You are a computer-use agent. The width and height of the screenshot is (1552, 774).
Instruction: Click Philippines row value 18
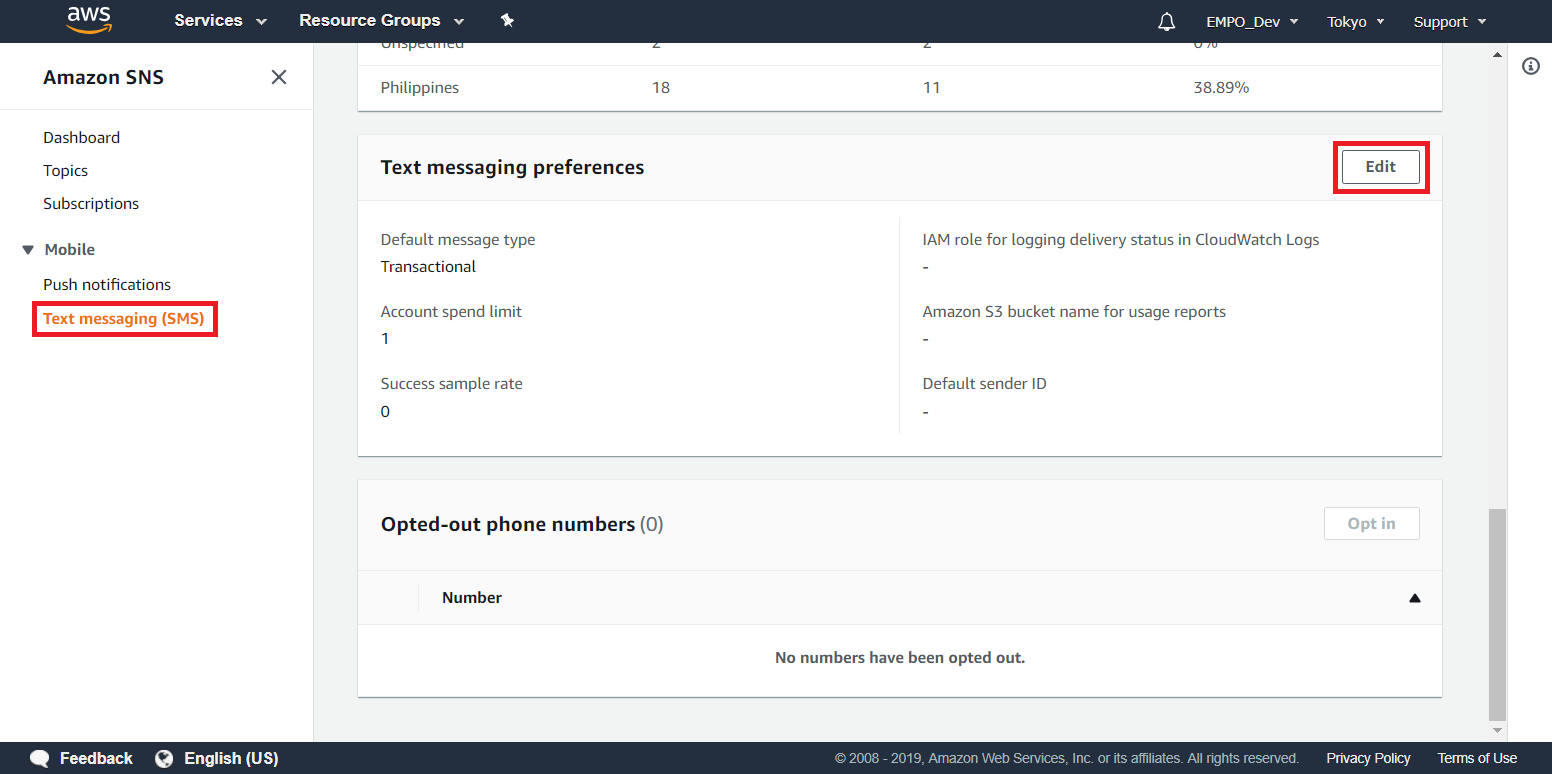pos(661,88)
